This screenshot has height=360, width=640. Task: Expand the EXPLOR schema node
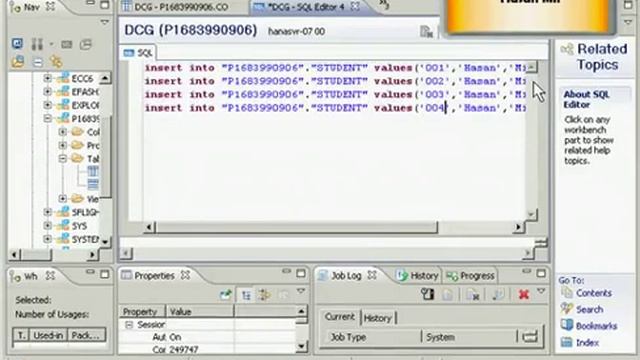click(47, 105)
